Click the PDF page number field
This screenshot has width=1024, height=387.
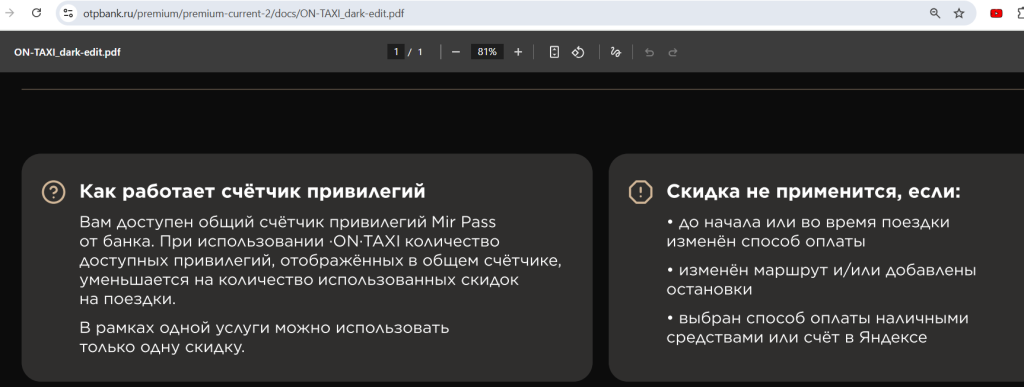(x=396, y=52)
